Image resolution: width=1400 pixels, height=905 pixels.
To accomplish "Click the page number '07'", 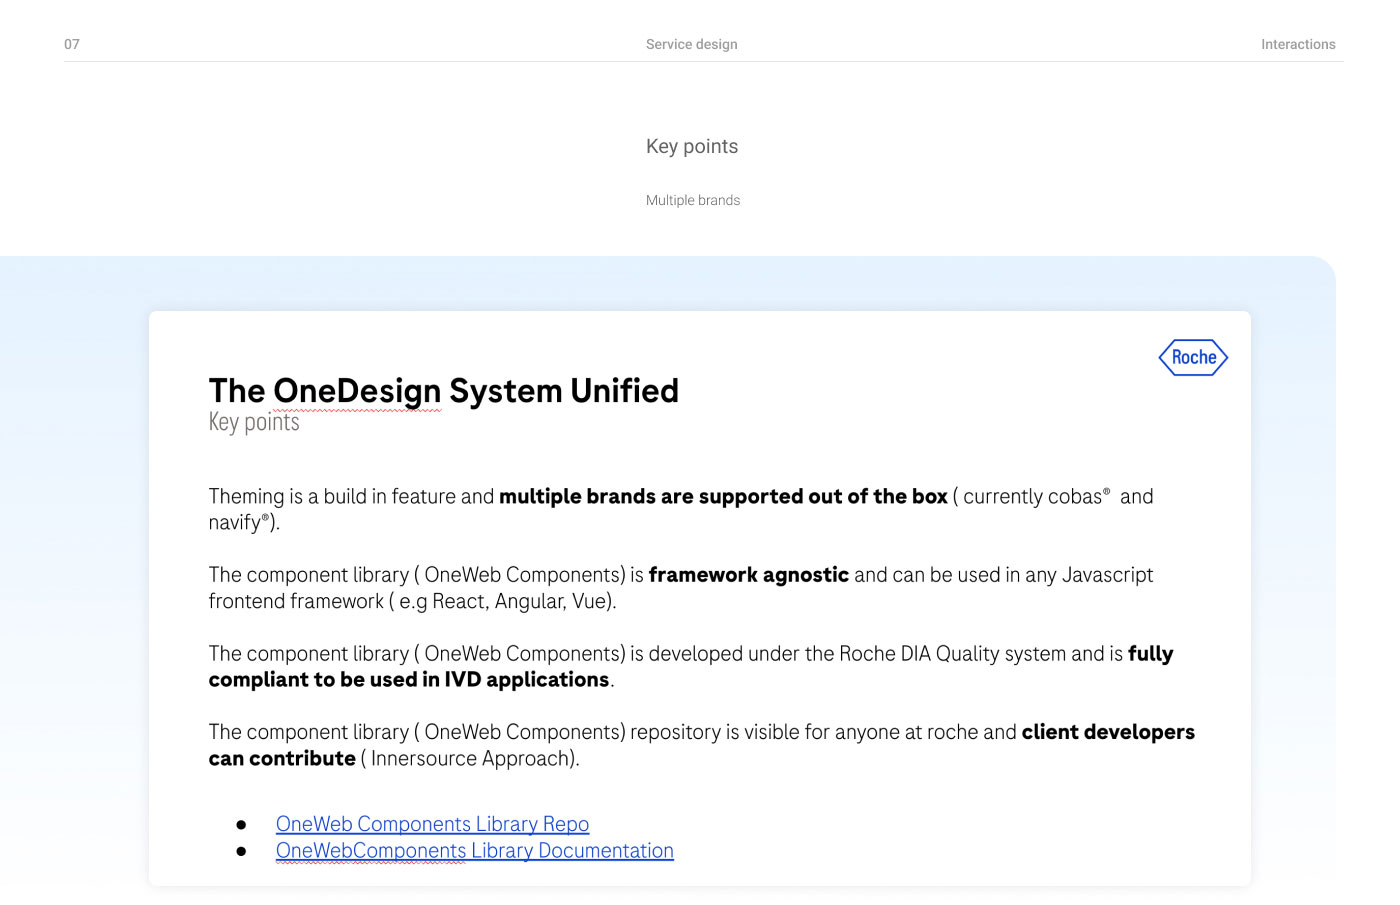I will tap(72, 44).
